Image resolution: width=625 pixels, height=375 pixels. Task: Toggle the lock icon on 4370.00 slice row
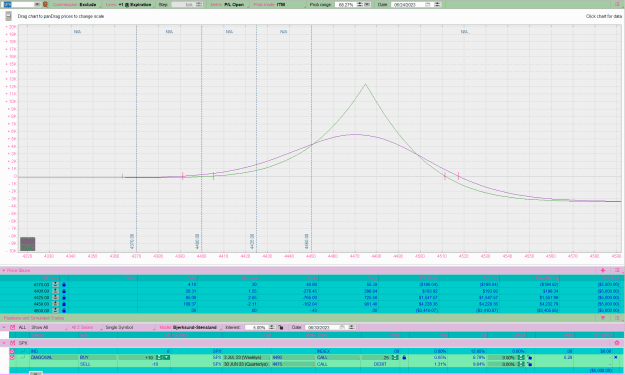click(64, 285)
